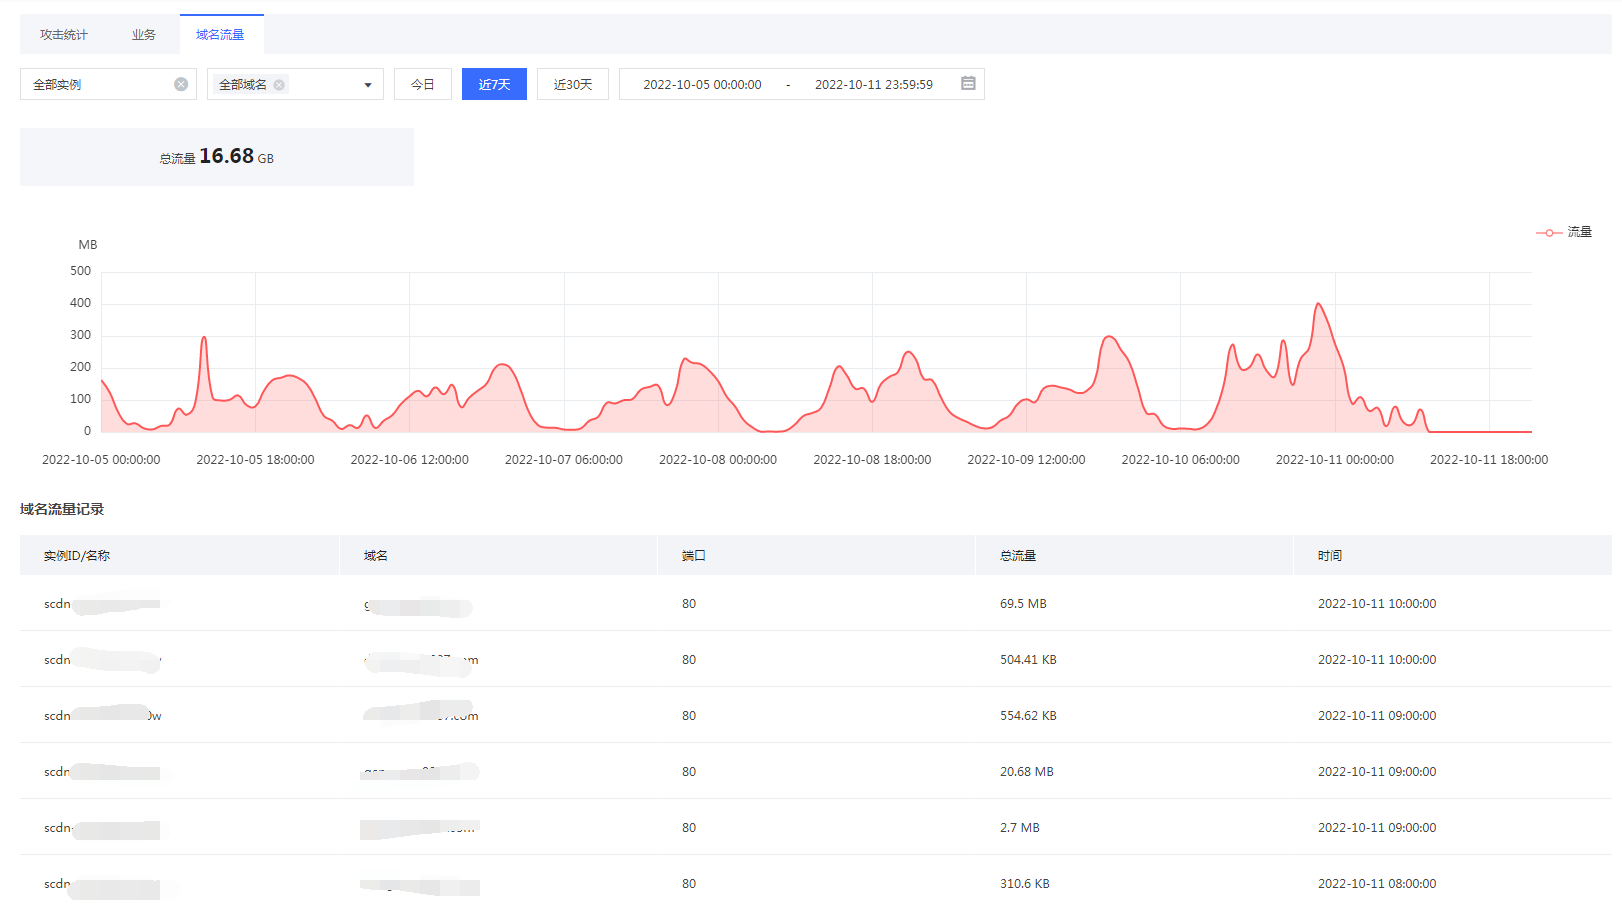
Task: Select the 域名流量 tab
Action: point(220,35)
